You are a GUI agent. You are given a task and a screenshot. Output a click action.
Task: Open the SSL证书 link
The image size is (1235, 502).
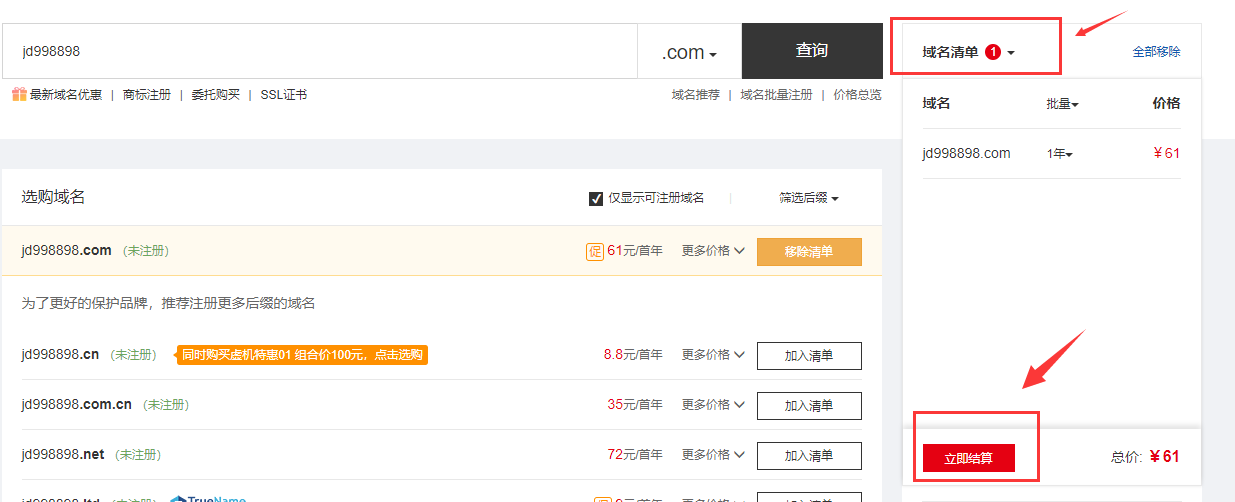click(x=283, y=95)
